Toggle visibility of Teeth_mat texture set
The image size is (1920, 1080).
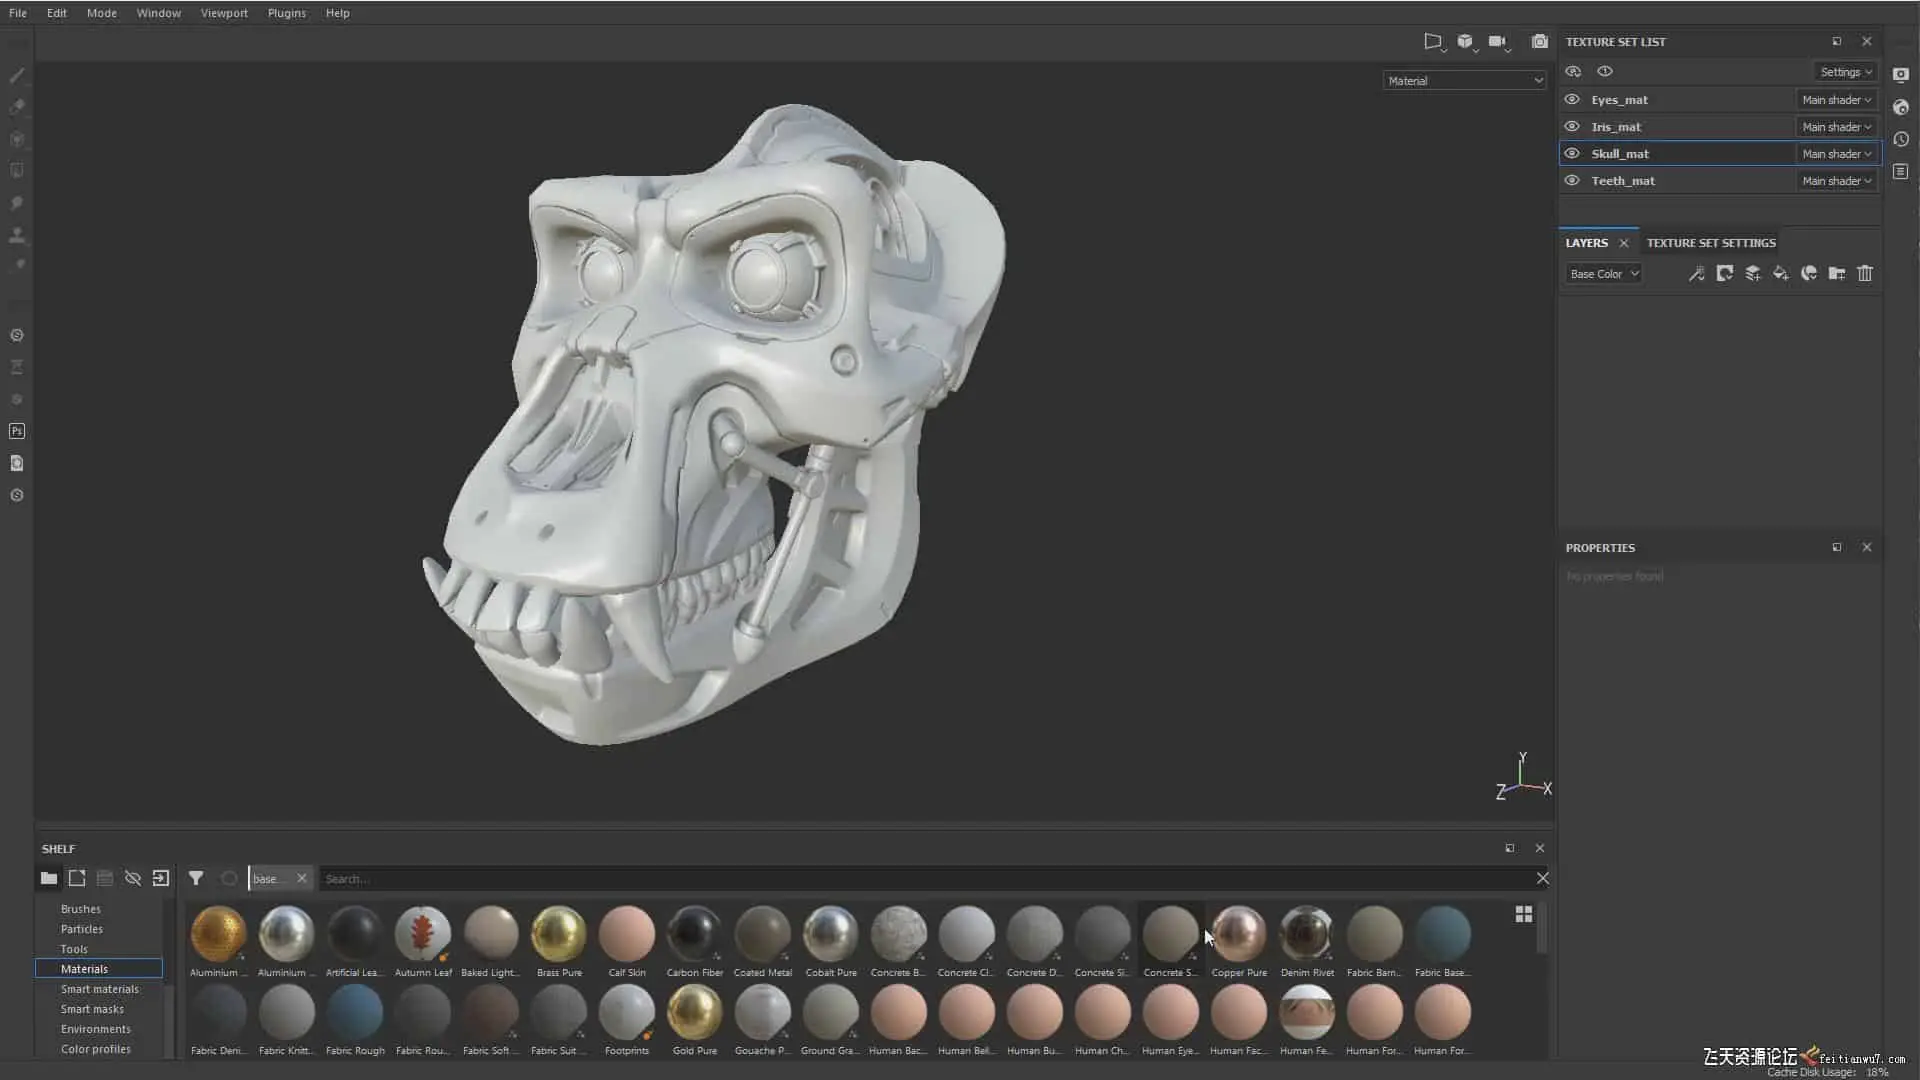click(x=1572, y=181)
